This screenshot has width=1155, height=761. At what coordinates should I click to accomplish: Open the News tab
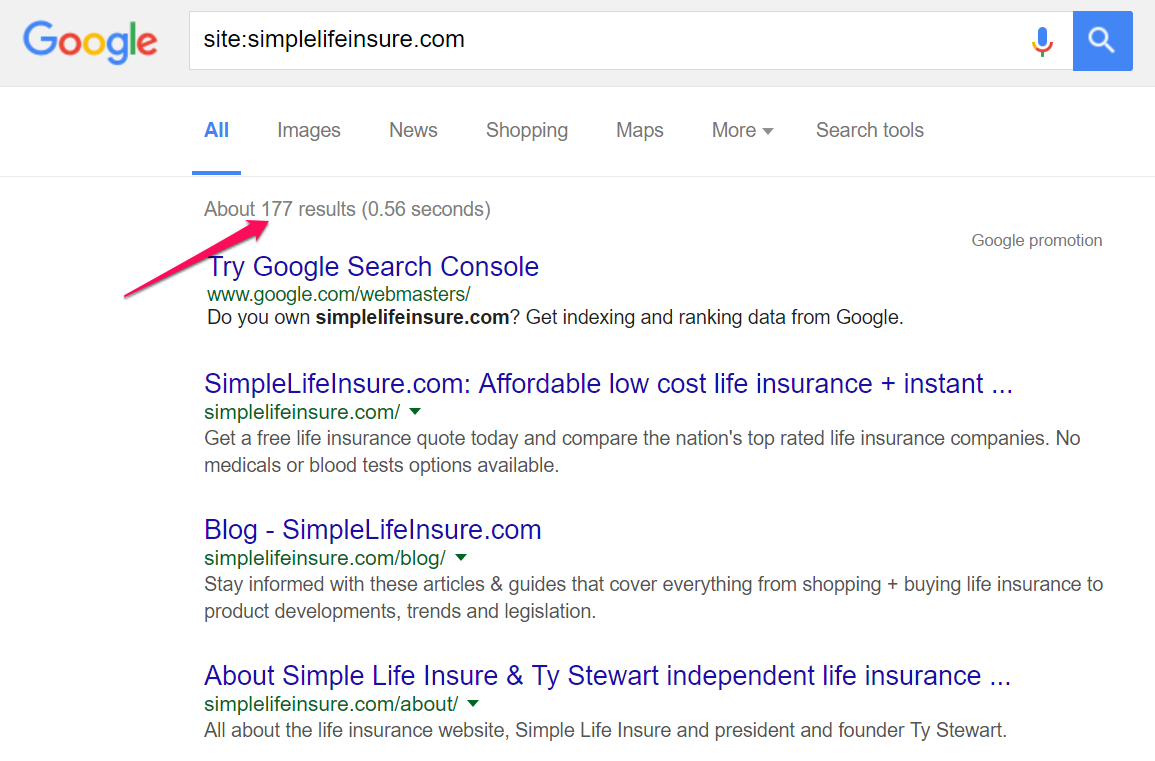[413, 130]
